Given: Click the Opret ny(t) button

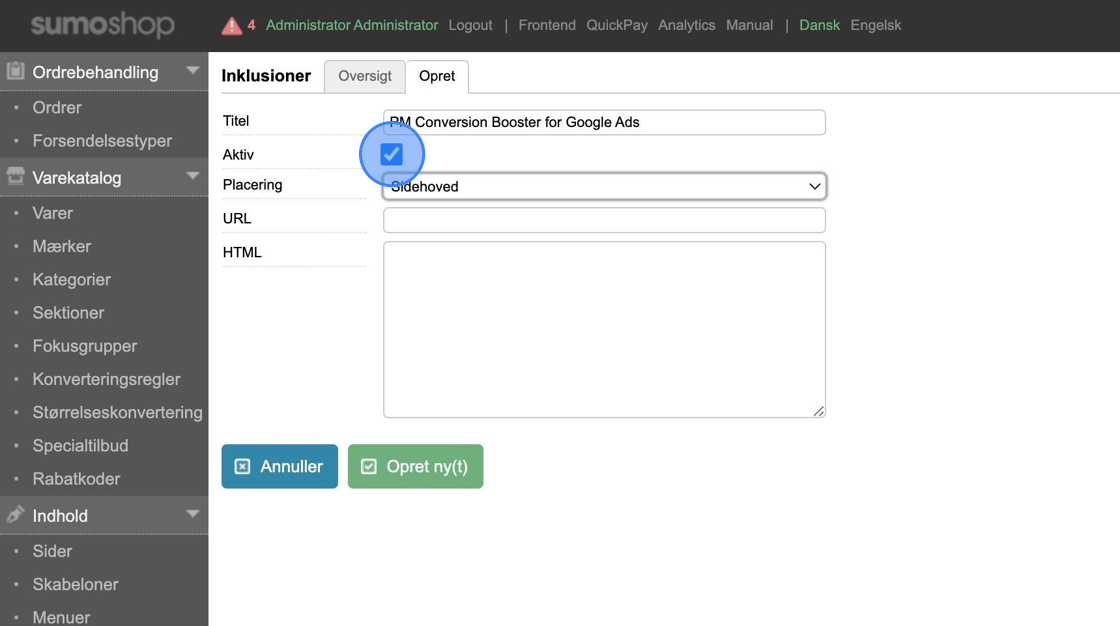Looking at the screenshot, I should click(x=415, y=466).
